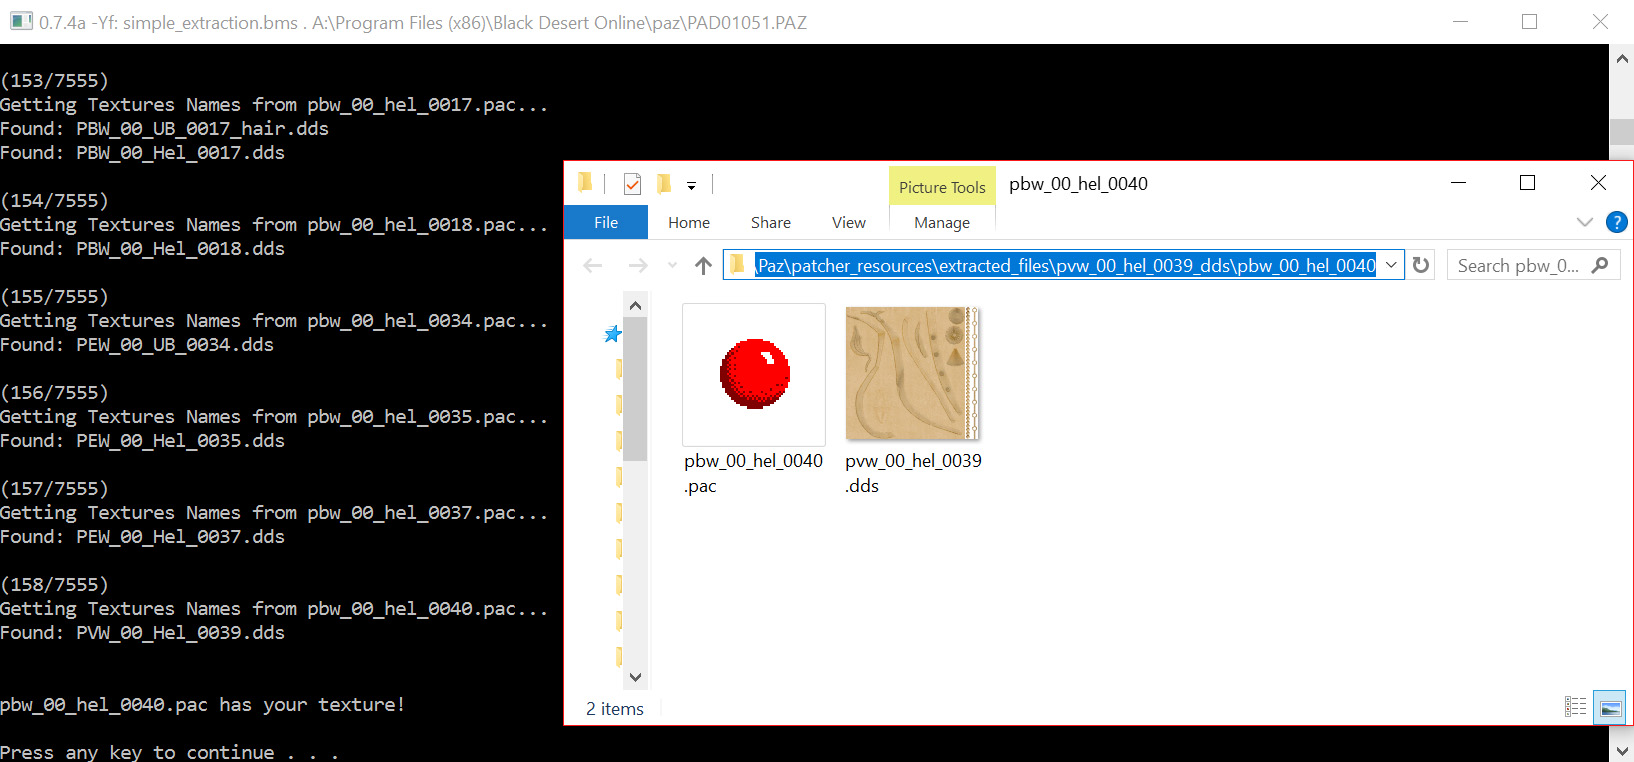Screen dimensions: 1634x762
Task: Go up one folder level
Action: (703, 265)
